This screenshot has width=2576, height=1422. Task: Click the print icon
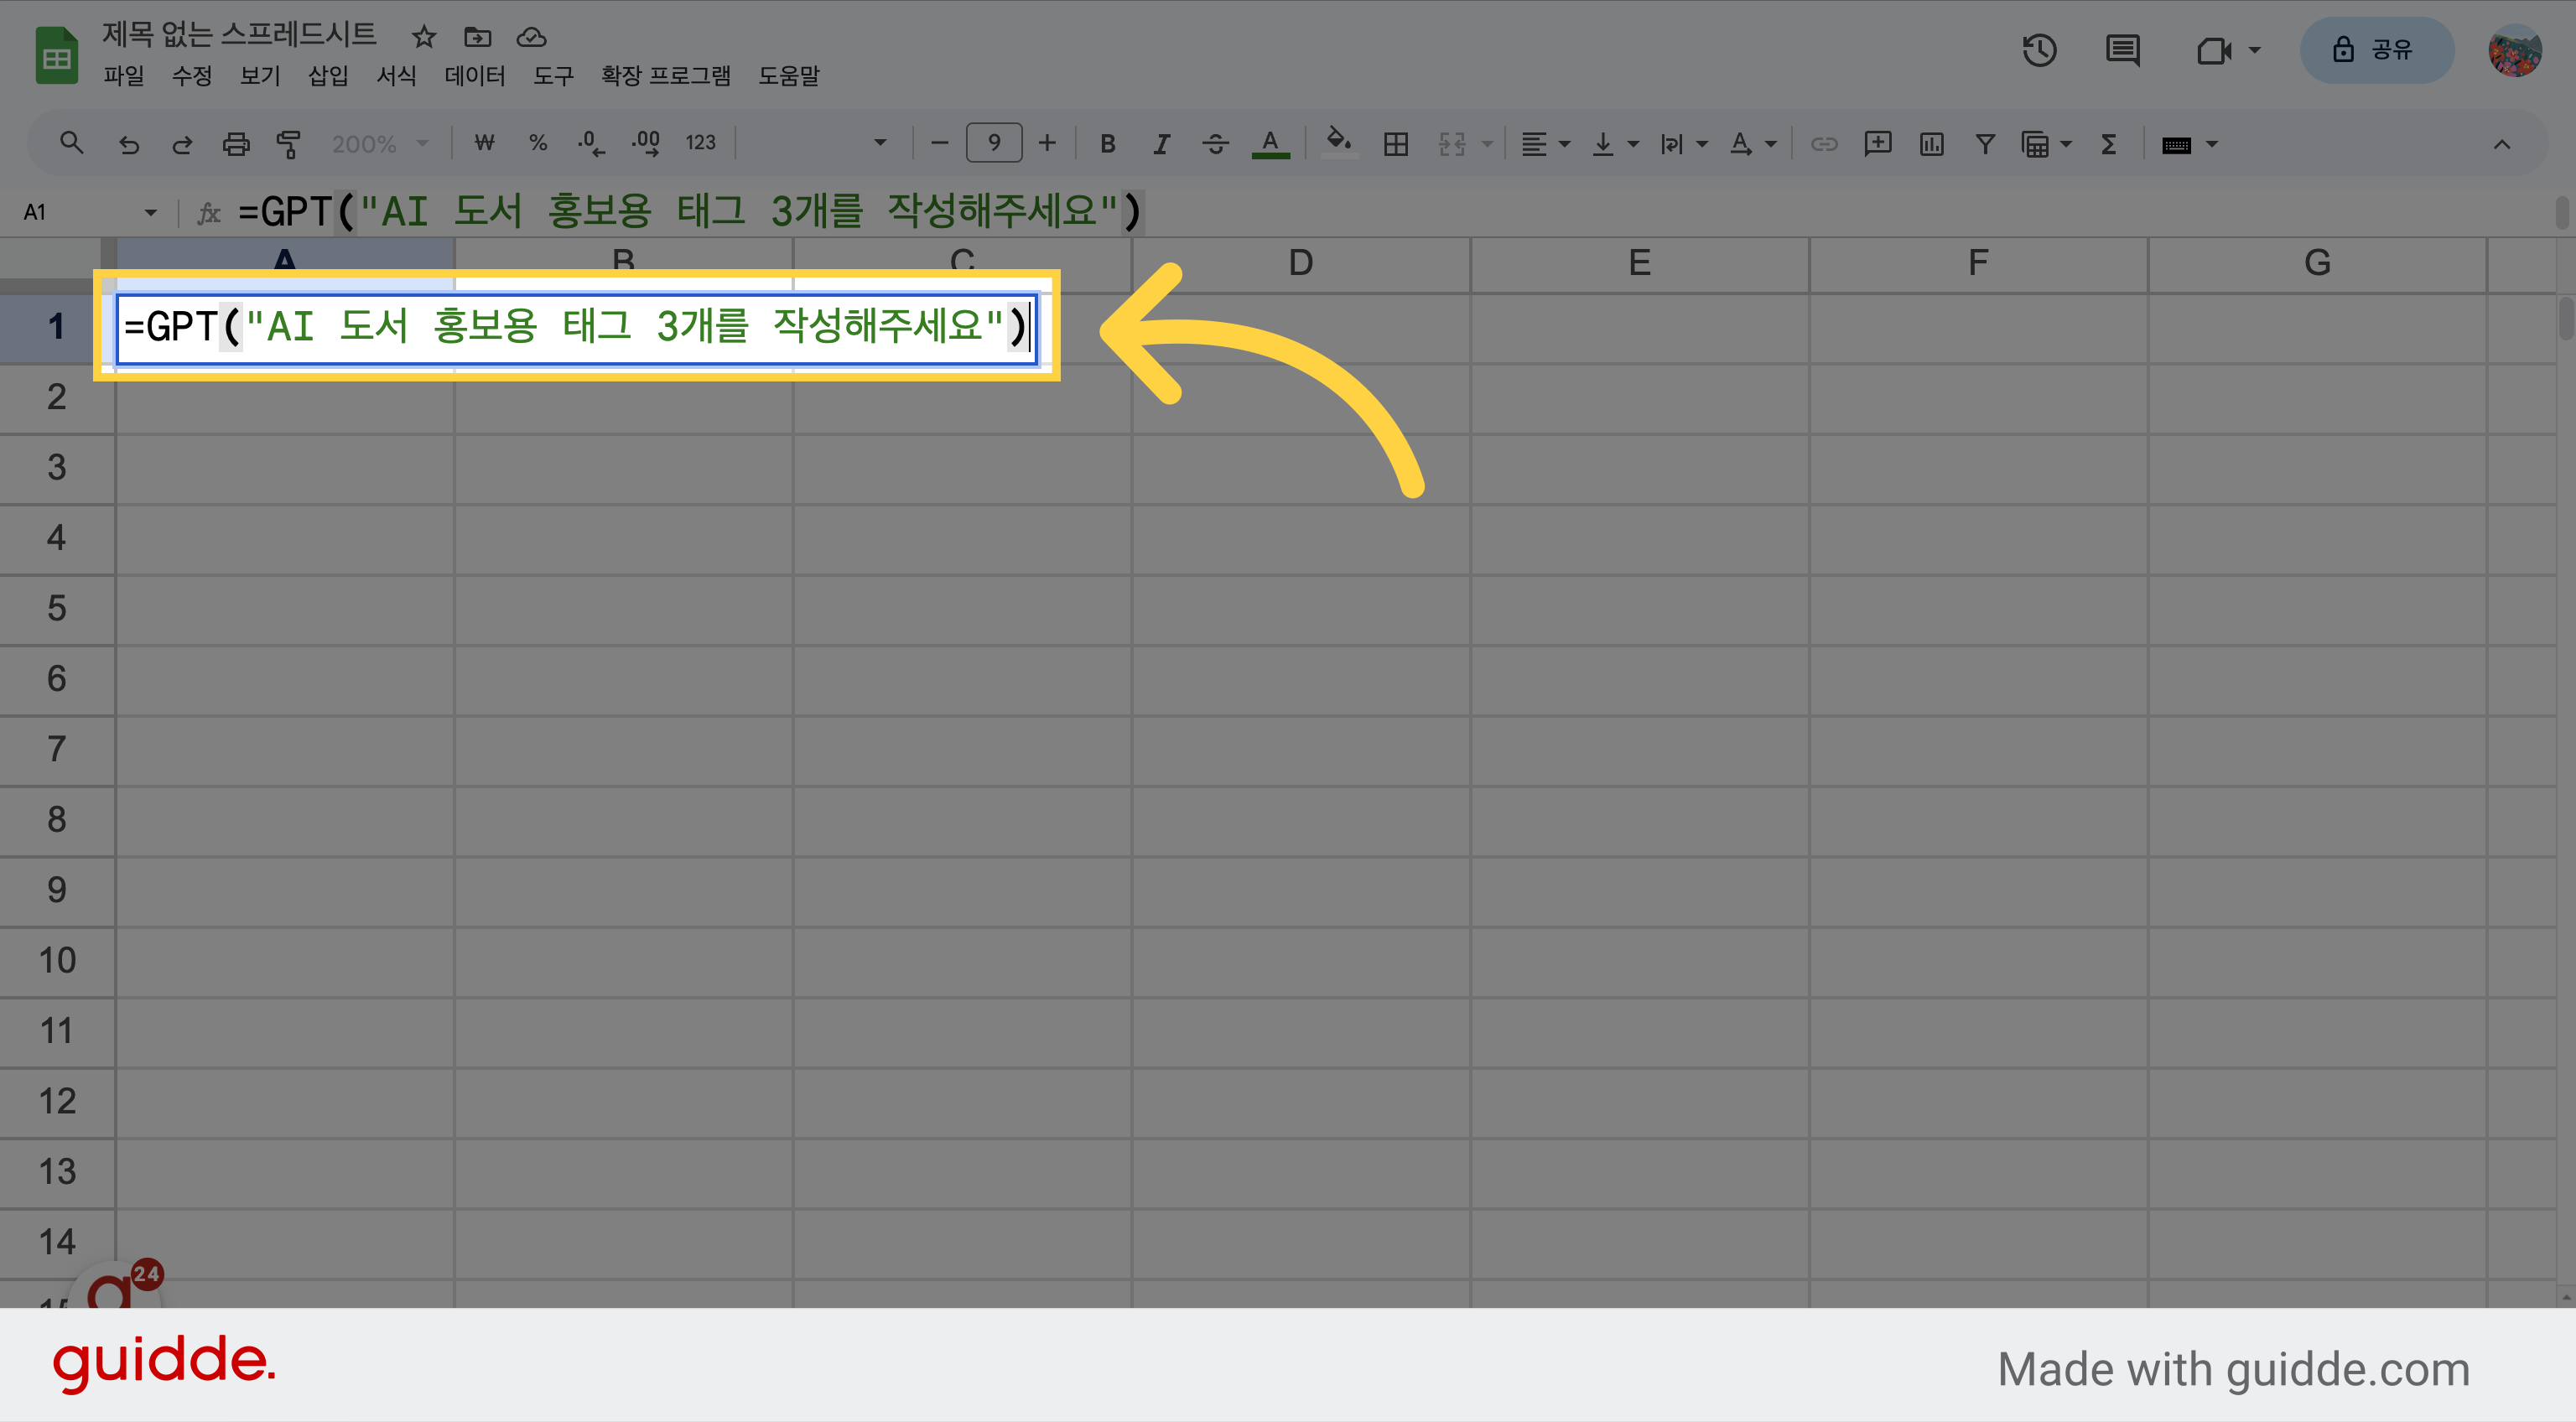tap(236, 144)
